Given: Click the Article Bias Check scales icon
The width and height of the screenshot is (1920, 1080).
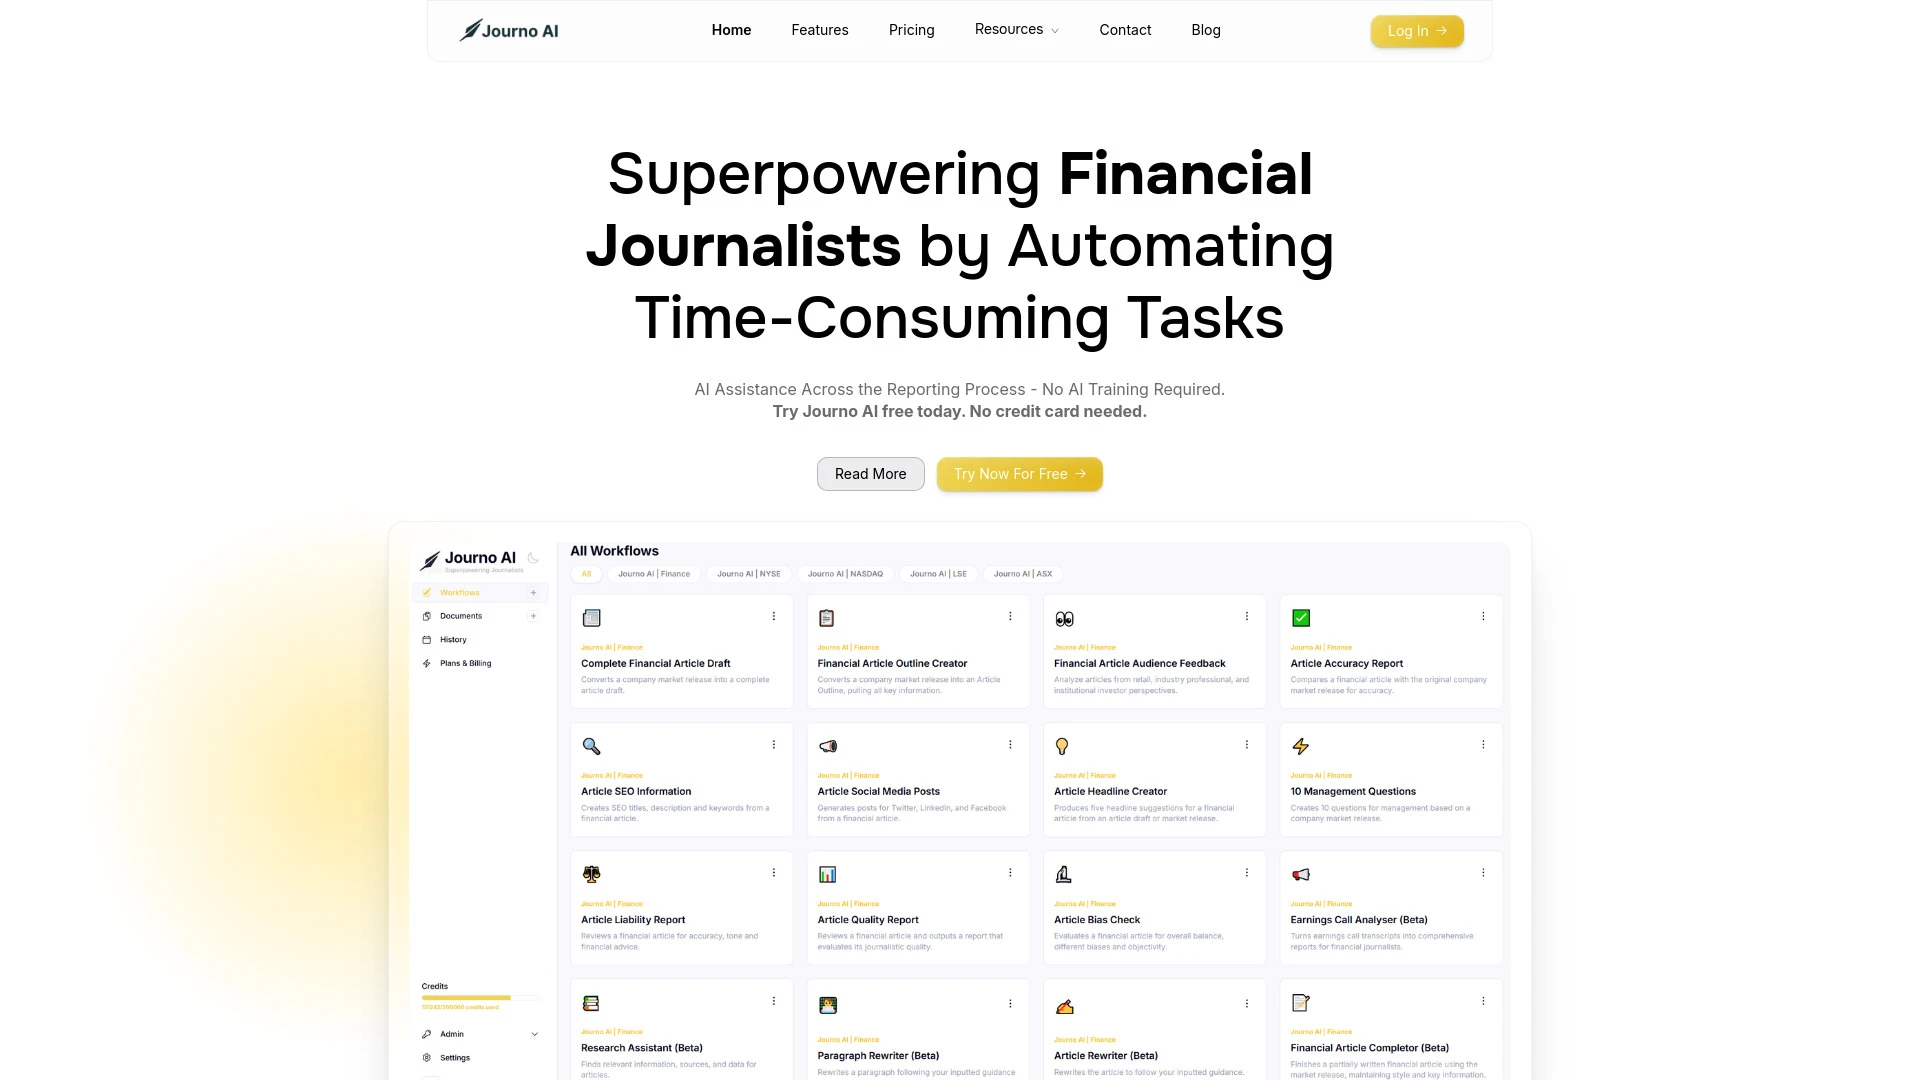Looking at the screenshot, I should tap(1063, 873).
